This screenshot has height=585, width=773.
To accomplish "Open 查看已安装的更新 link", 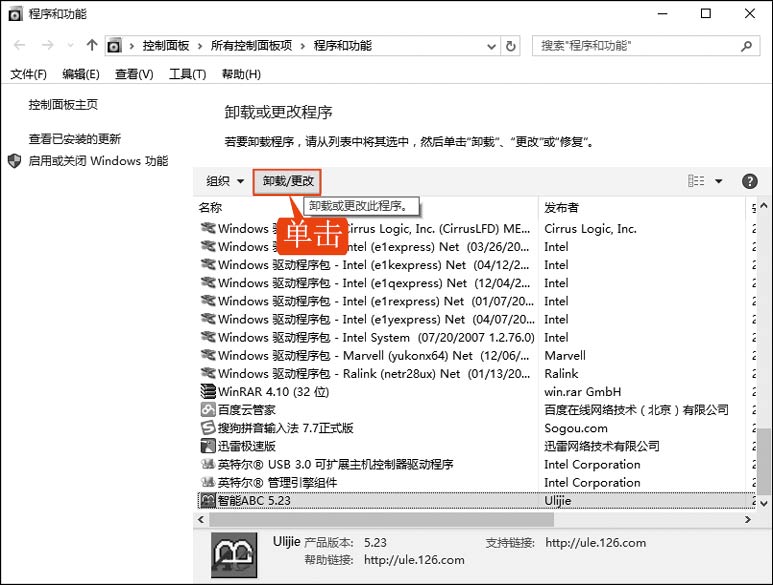I will click(x=74, y=139).
